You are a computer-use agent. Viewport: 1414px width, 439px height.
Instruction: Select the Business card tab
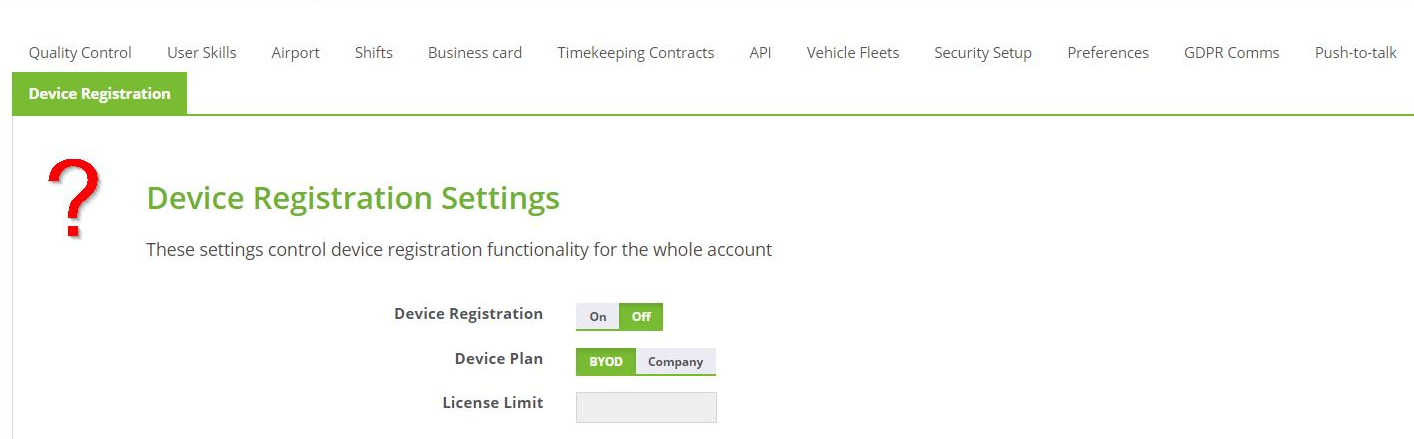point(475,53)
